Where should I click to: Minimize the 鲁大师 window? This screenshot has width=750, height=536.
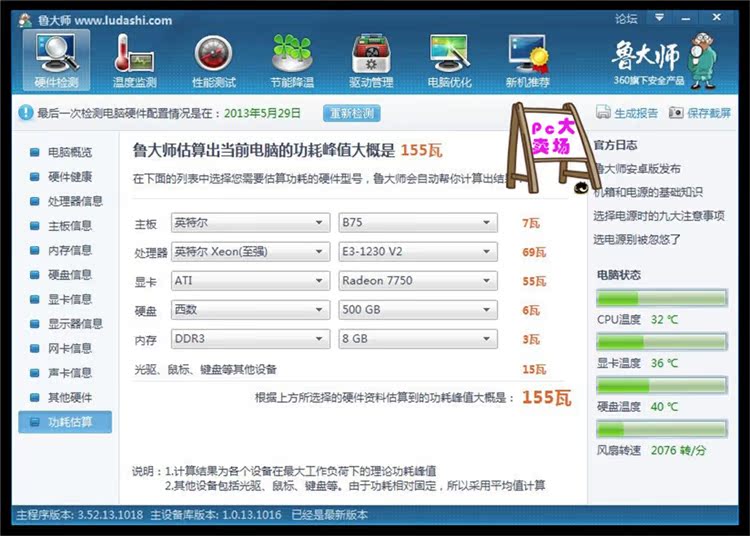685,18
